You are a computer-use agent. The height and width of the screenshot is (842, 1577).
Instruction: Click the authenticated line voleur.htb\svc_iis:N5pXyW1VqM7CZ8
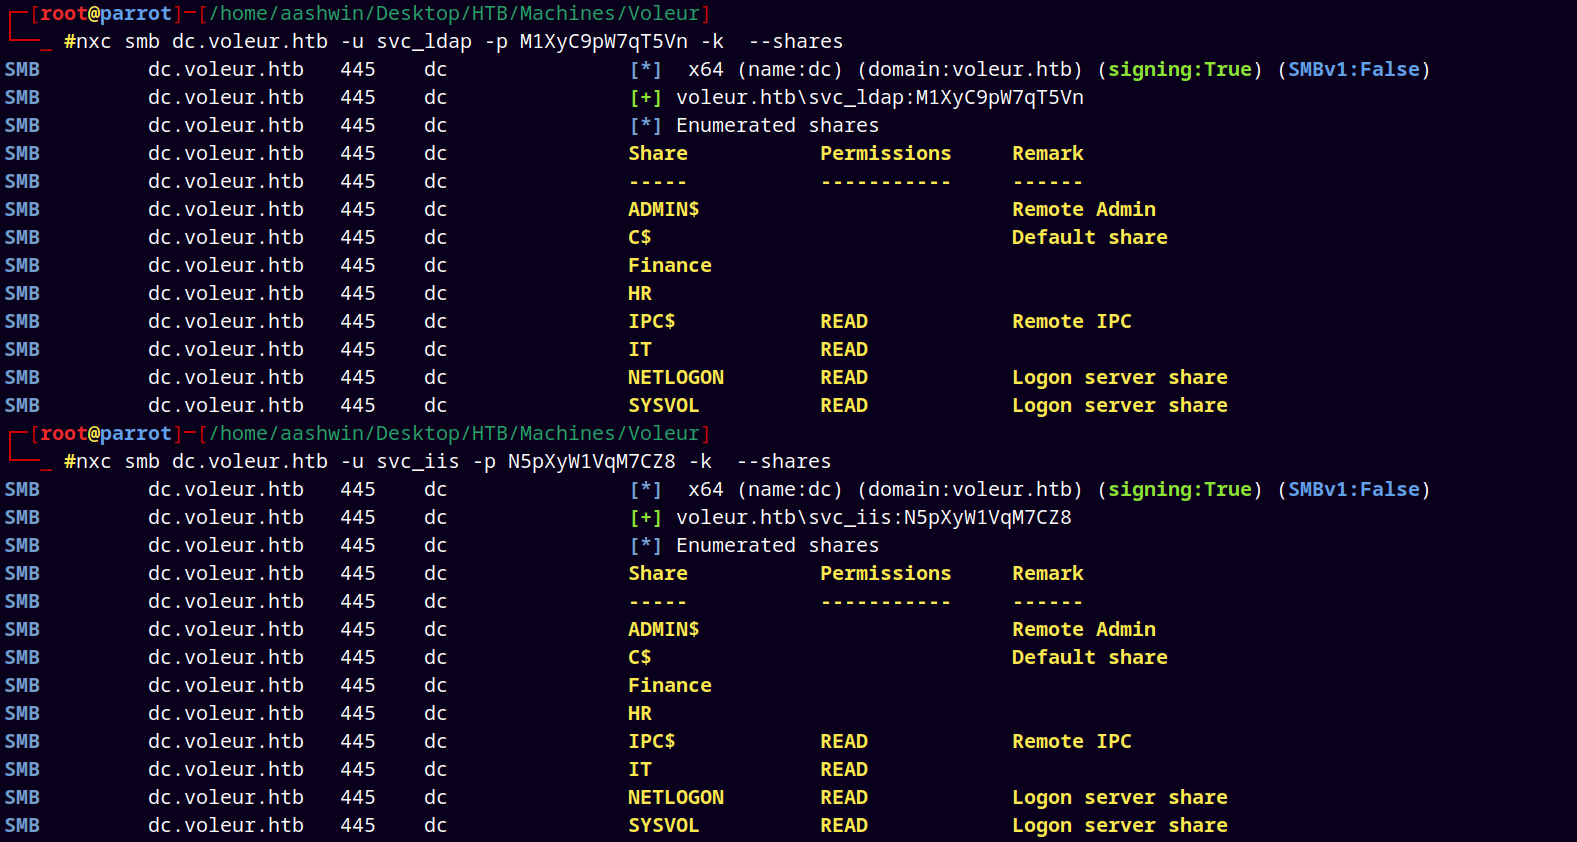click(874, 518)
